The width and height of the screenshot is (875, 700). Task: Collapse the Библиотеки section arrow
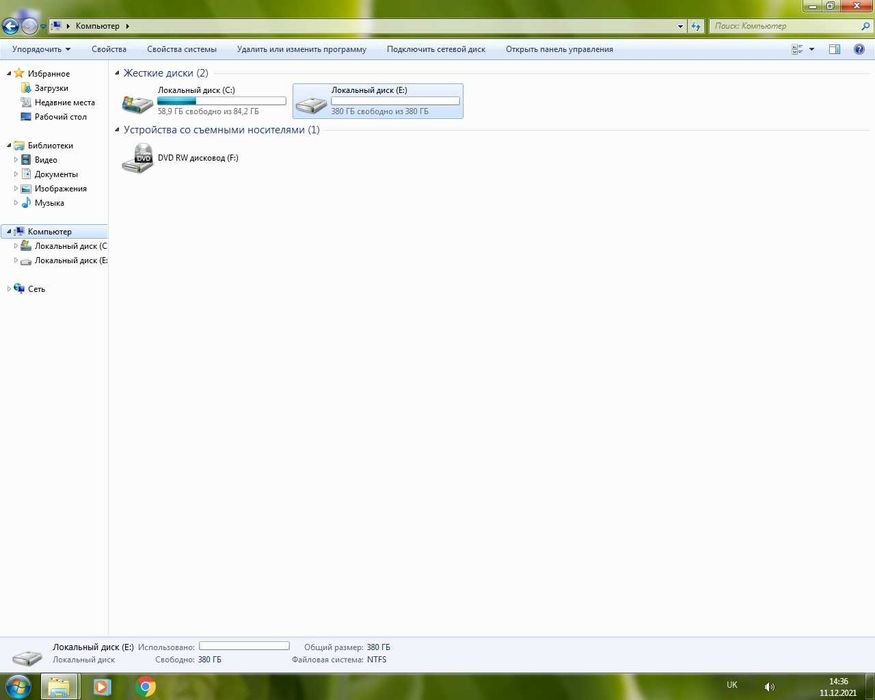[8, 145]
